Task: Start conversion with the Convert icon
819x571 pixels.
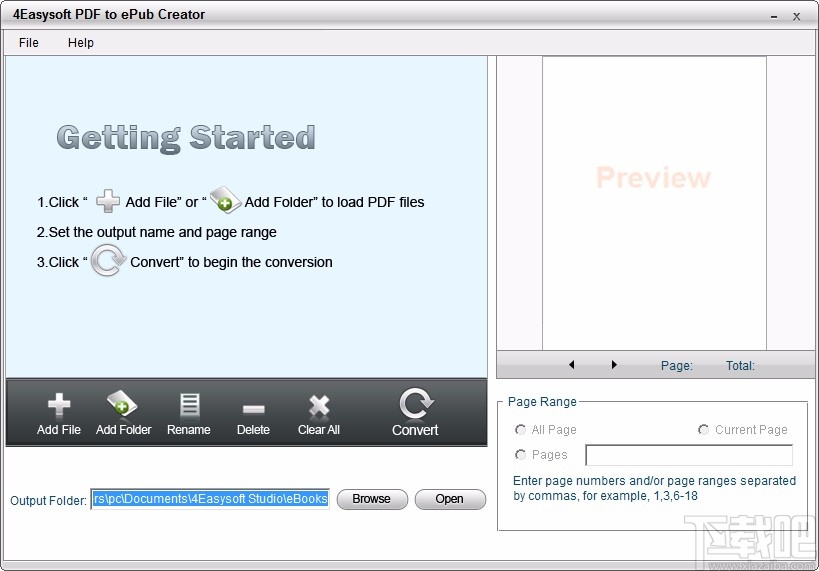Action: point(416,403)
